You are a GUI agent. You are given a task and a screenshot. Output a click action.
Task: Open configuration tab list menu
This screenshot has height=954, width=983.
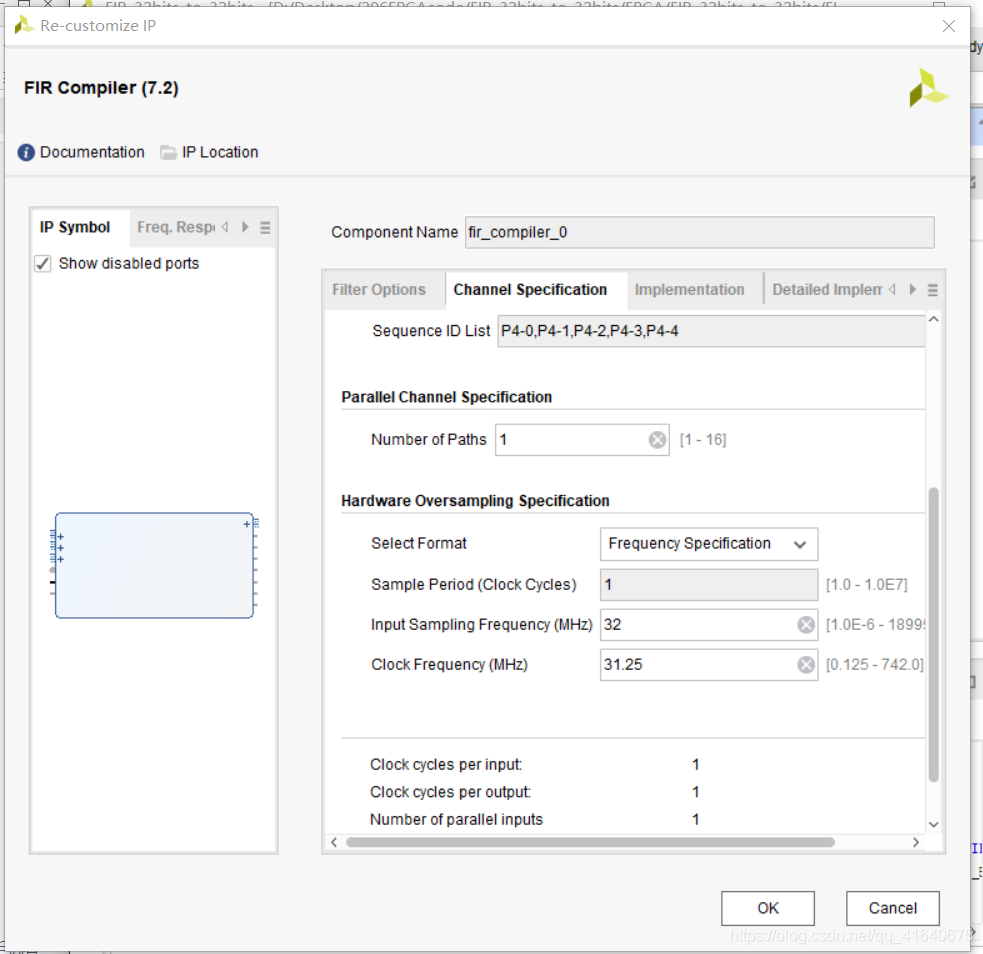tap(933, 290)
